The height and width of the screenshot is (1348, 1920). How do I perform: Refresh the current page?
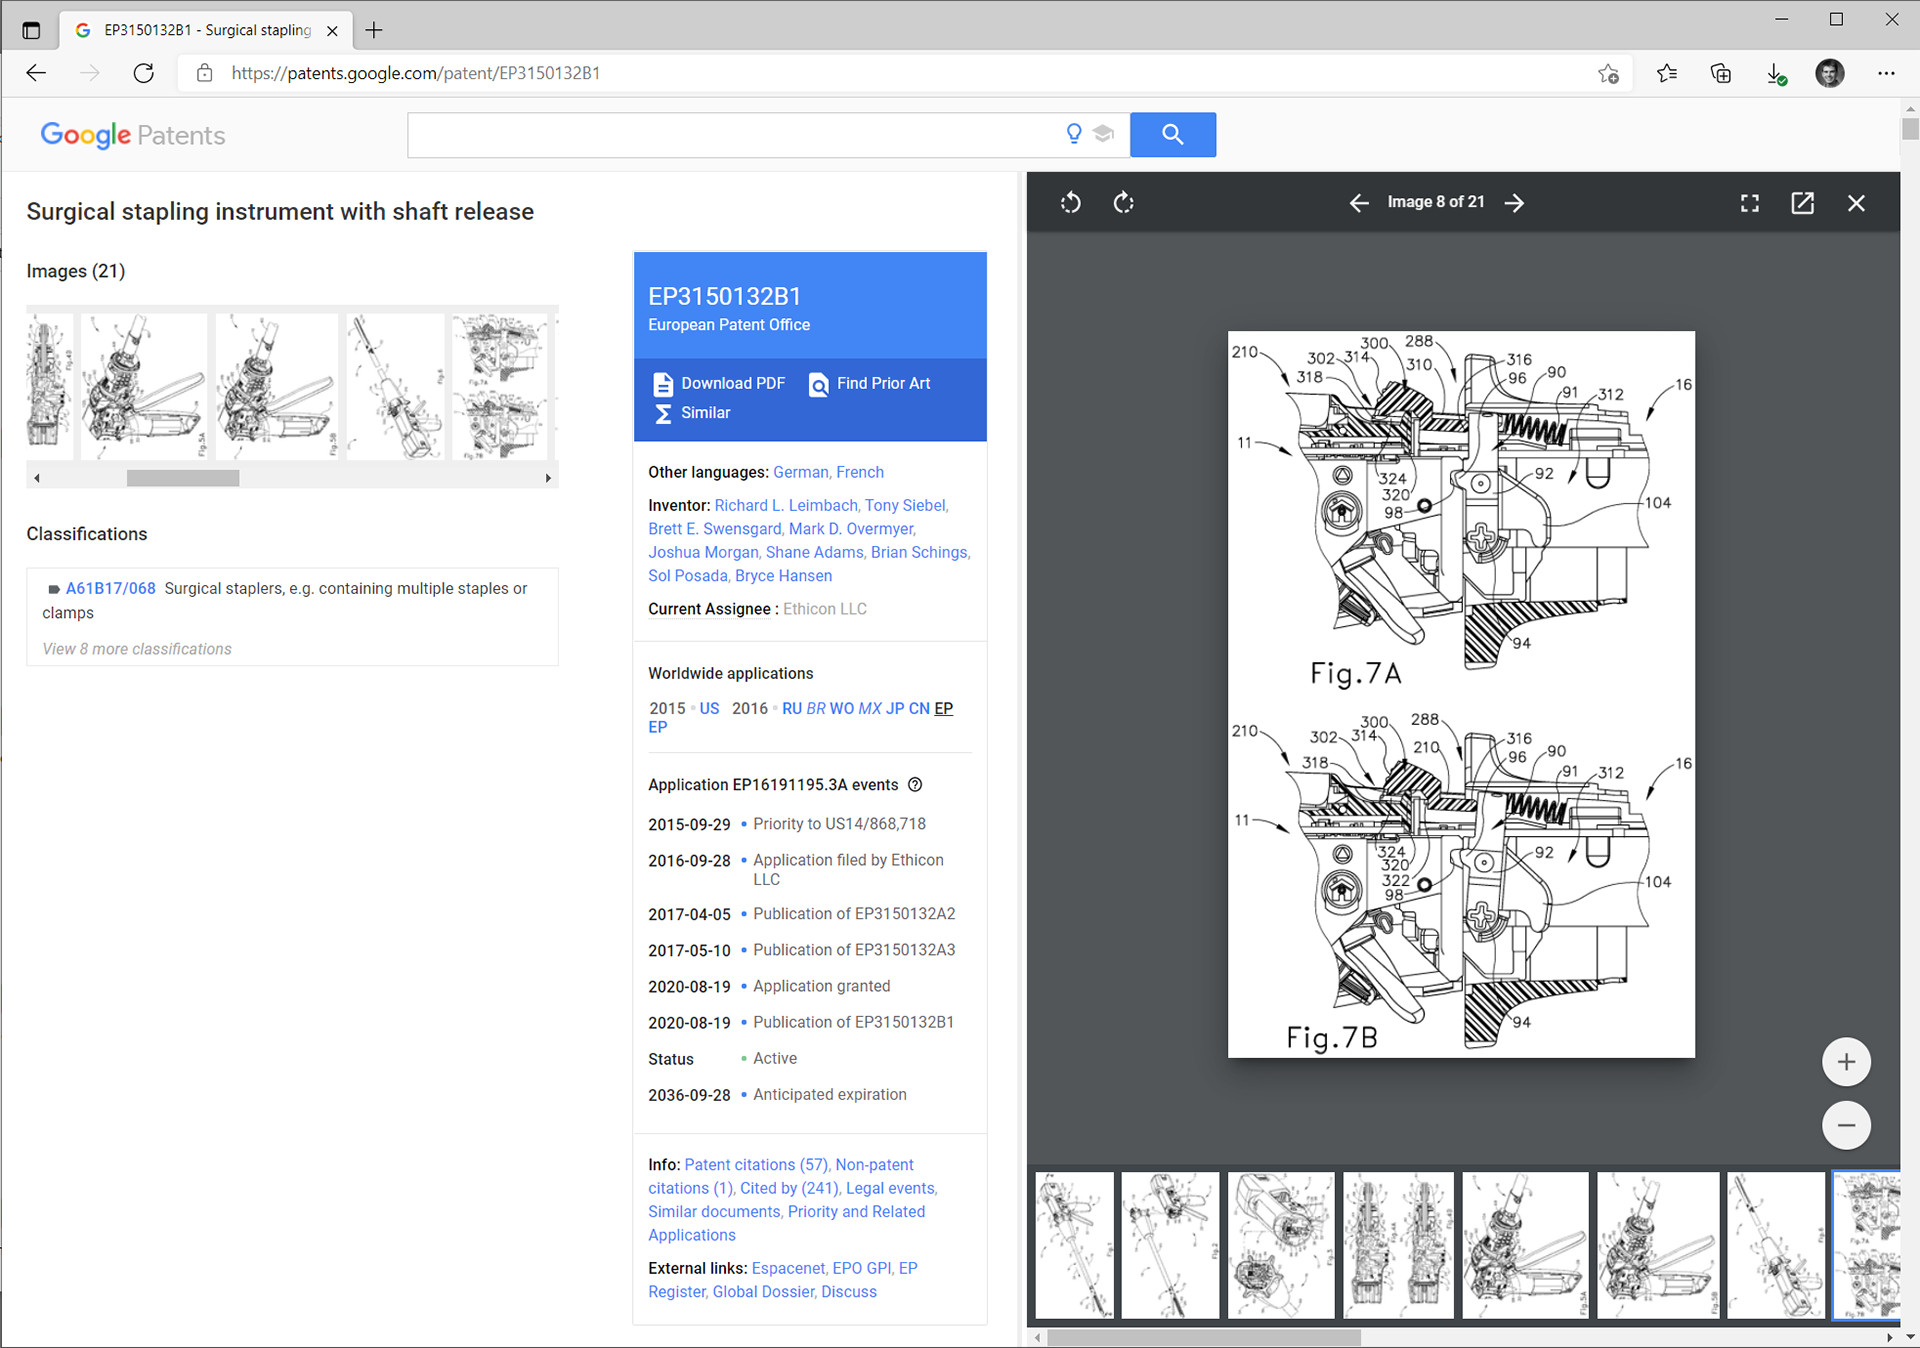(144, 73)
